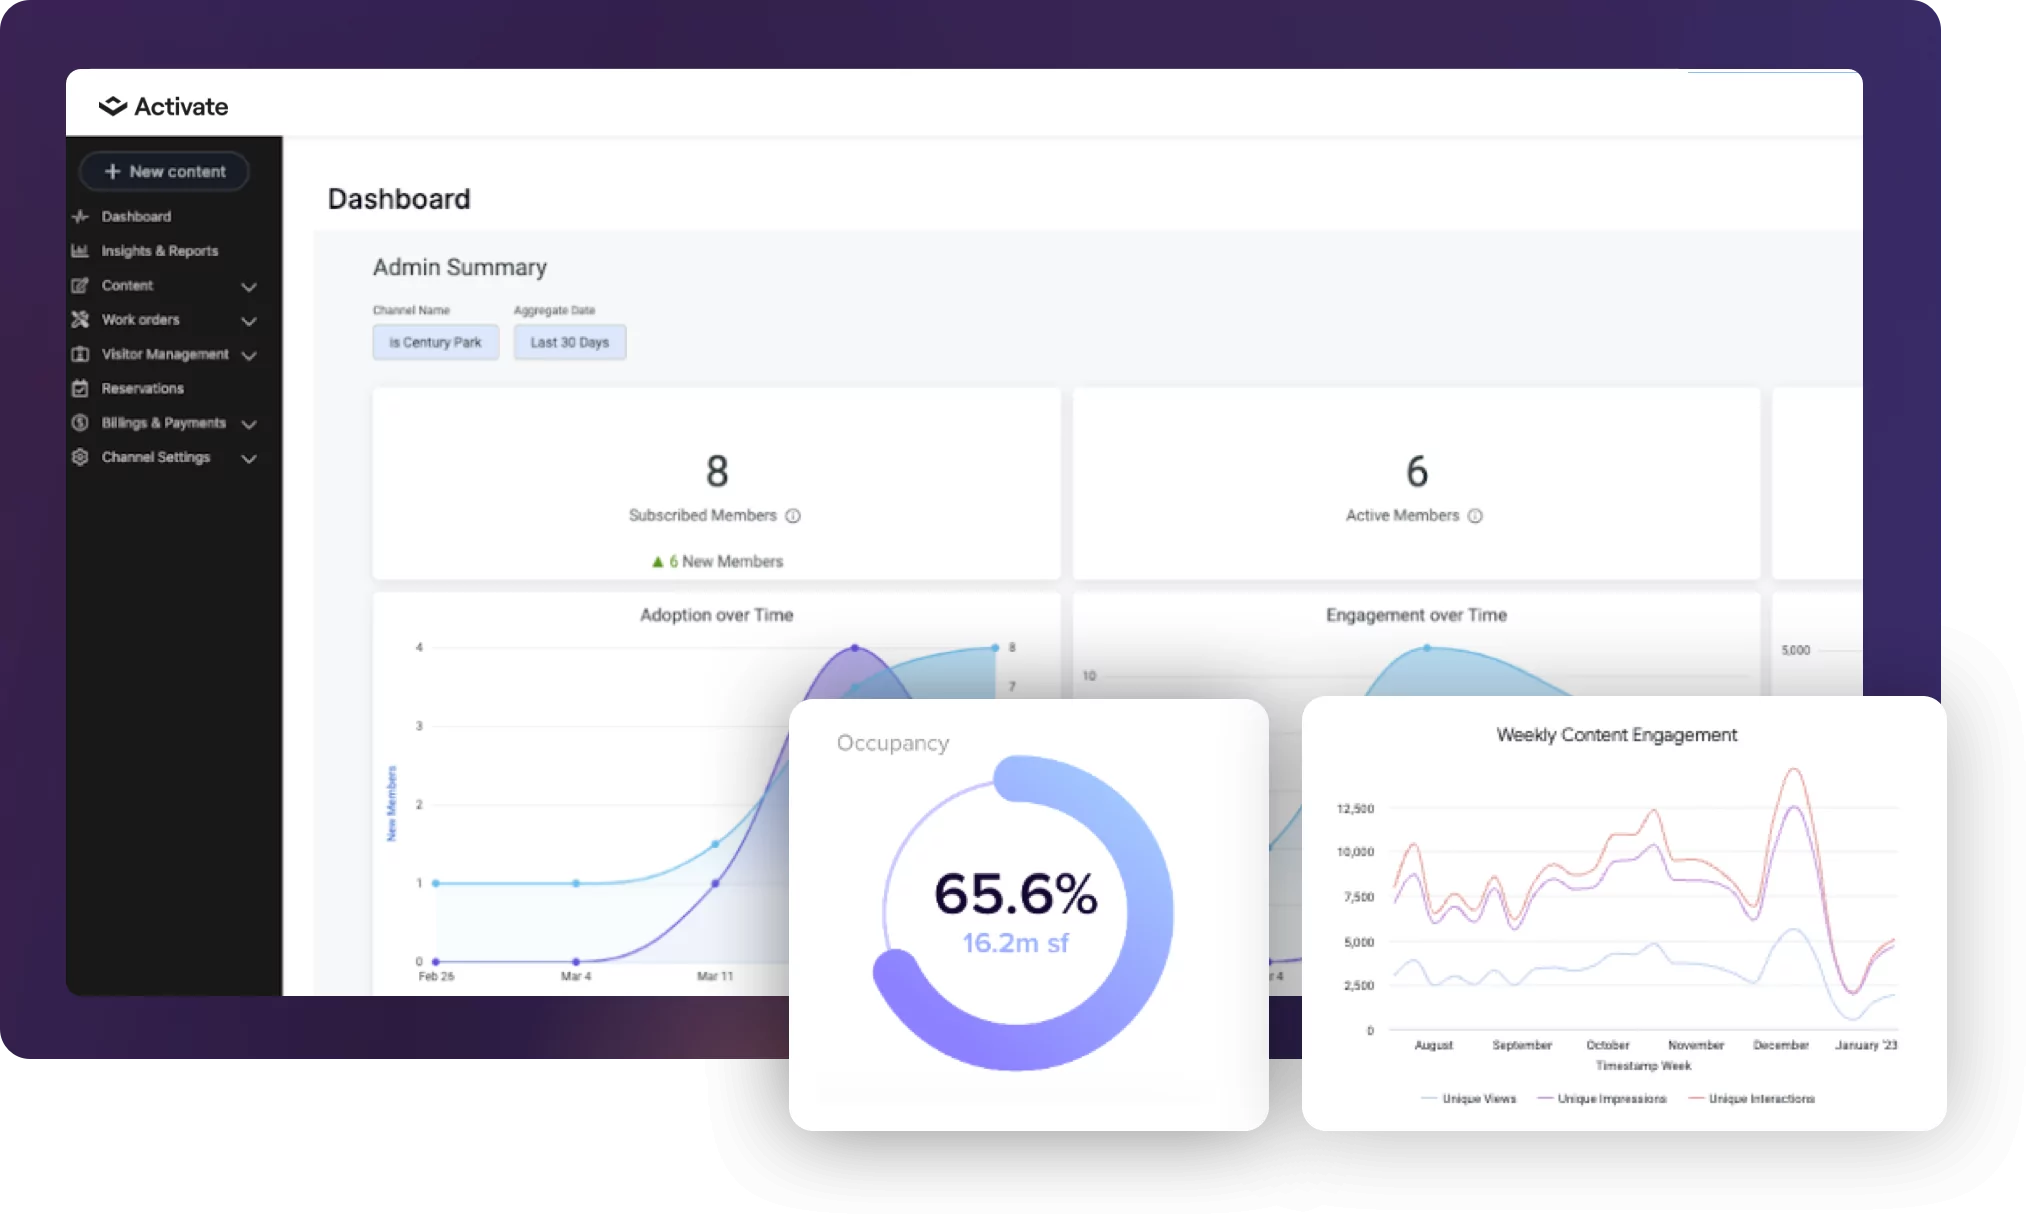Open the Last 30 Days date filter
The image size is (2037, 1221).
point(569,342)
